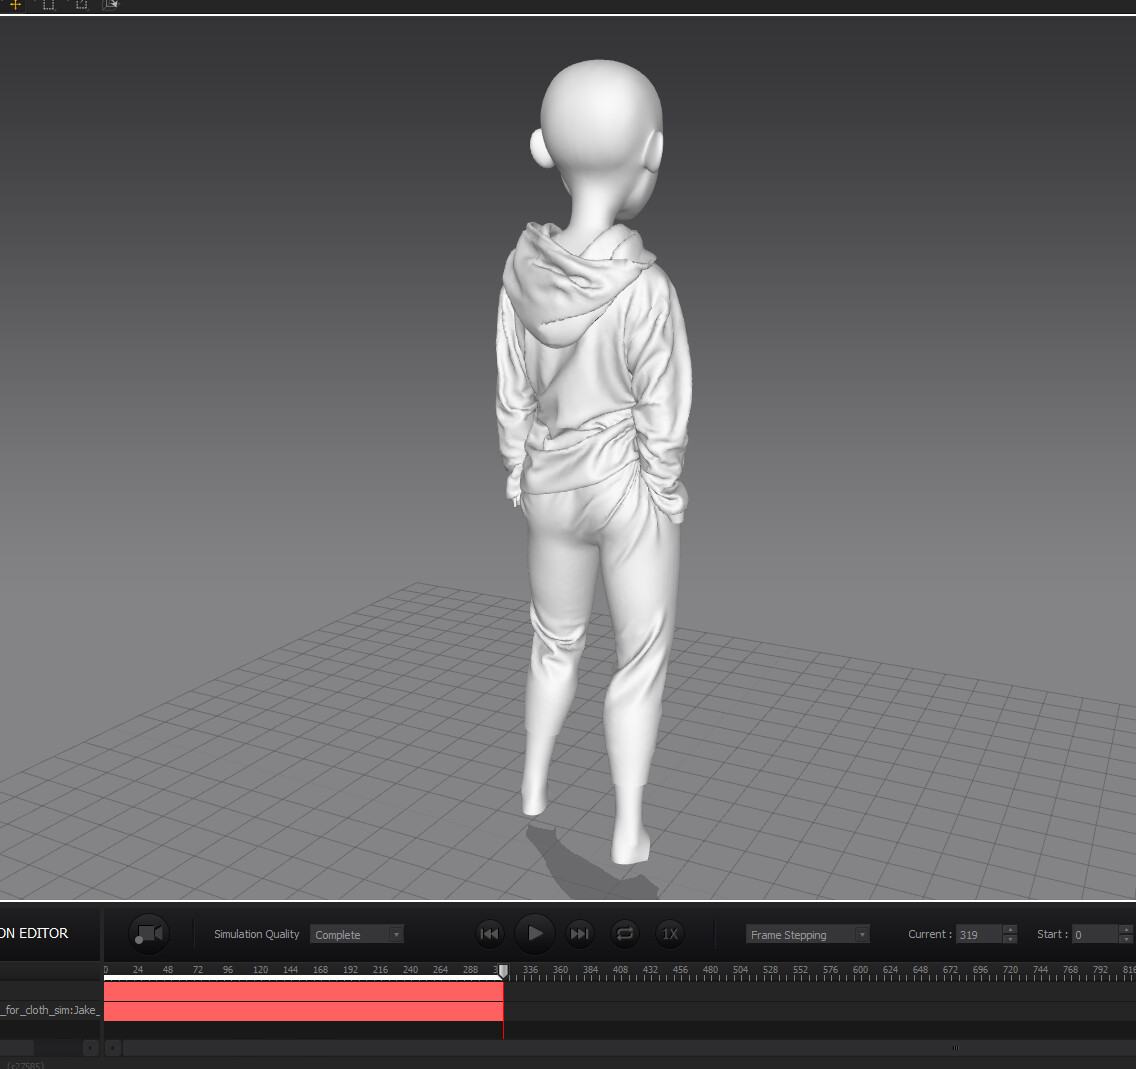1136x1069 pixels.
Task: Click the Simulation Quality label
Action: point(256,934)
